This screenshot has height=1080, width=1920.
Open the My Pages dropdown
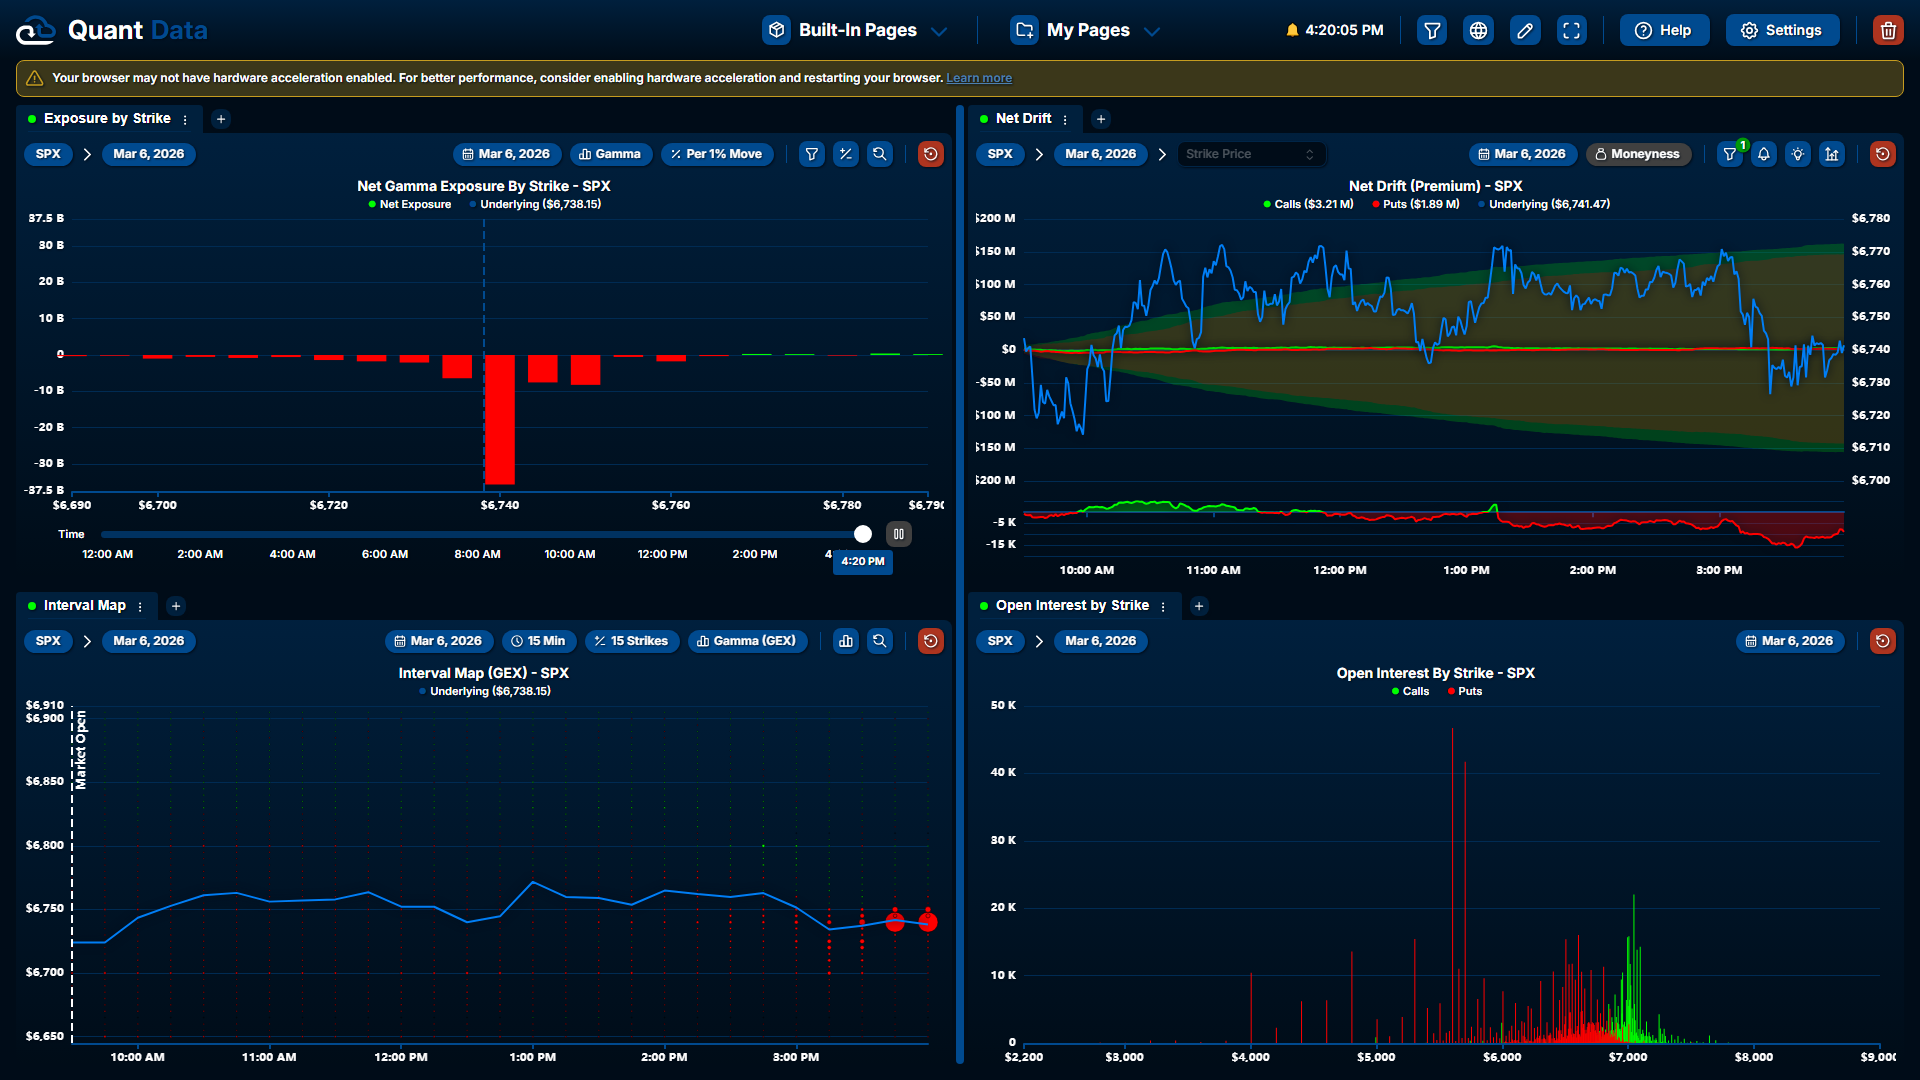[1086, 30]
